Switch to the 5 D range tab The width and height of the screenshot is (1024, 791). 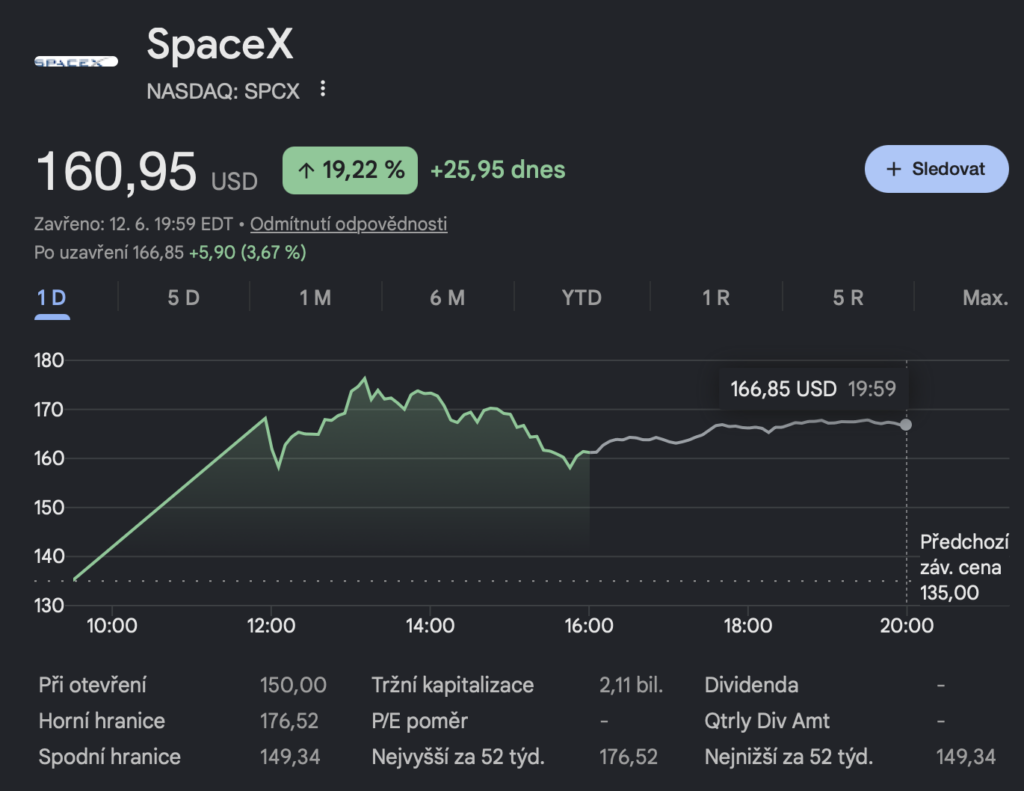pos(184,299)
